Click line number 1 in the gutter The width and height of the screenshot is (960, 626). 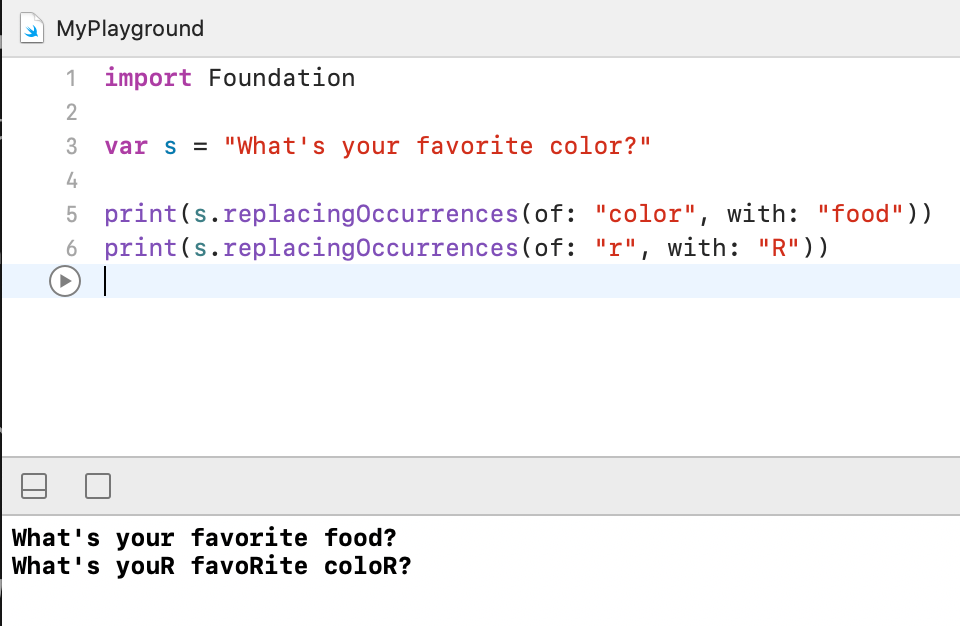[x=71, y=78]
